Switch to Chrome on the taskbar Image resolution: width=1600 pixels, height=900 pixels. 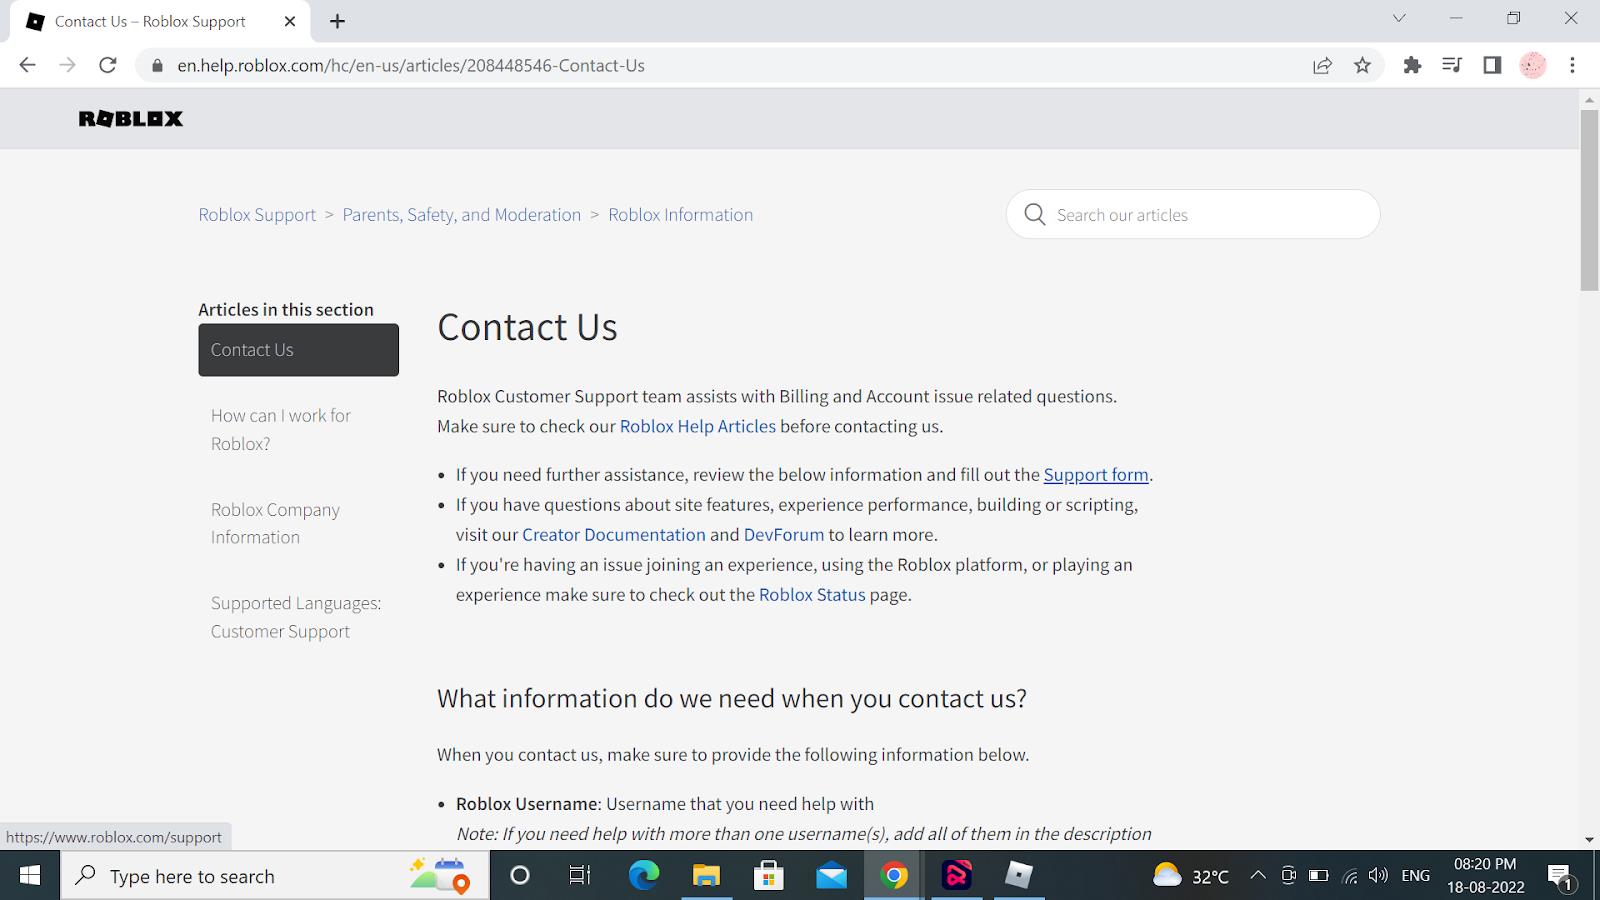click(894, 876)
